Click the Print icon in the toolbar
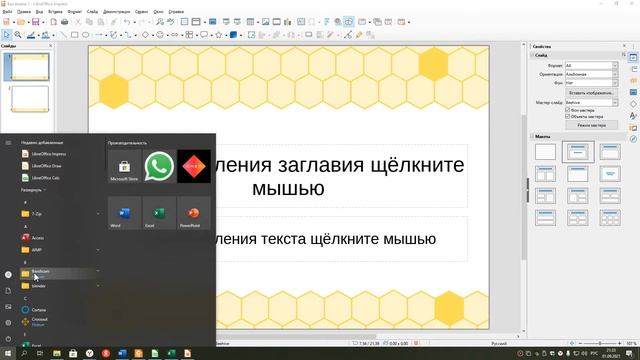 pyautogui.click(x=64, y=22)
